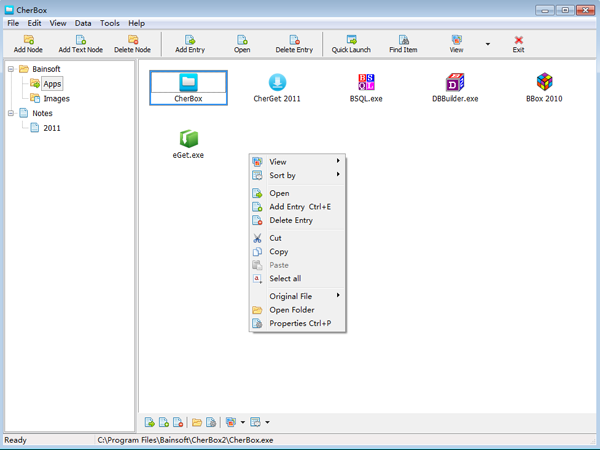Choose Cut in the context menu
This screenshot has width=600, height=450.
coord(297,238)
